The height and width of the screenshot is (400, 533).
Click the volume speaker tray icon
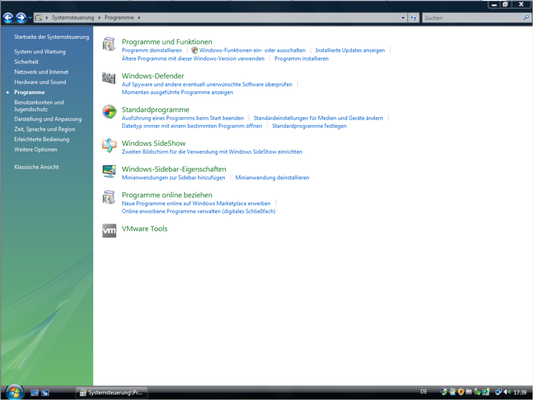pyautogui.click(x=508, y=392)
